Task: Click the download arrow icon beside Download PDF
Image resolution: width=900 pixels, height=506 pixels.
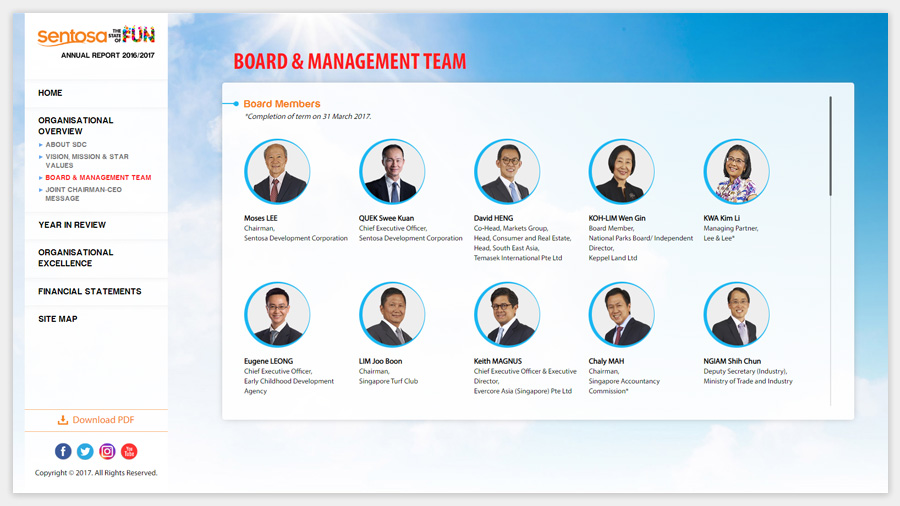Action: pyautogui.click(x=63, y=420)
